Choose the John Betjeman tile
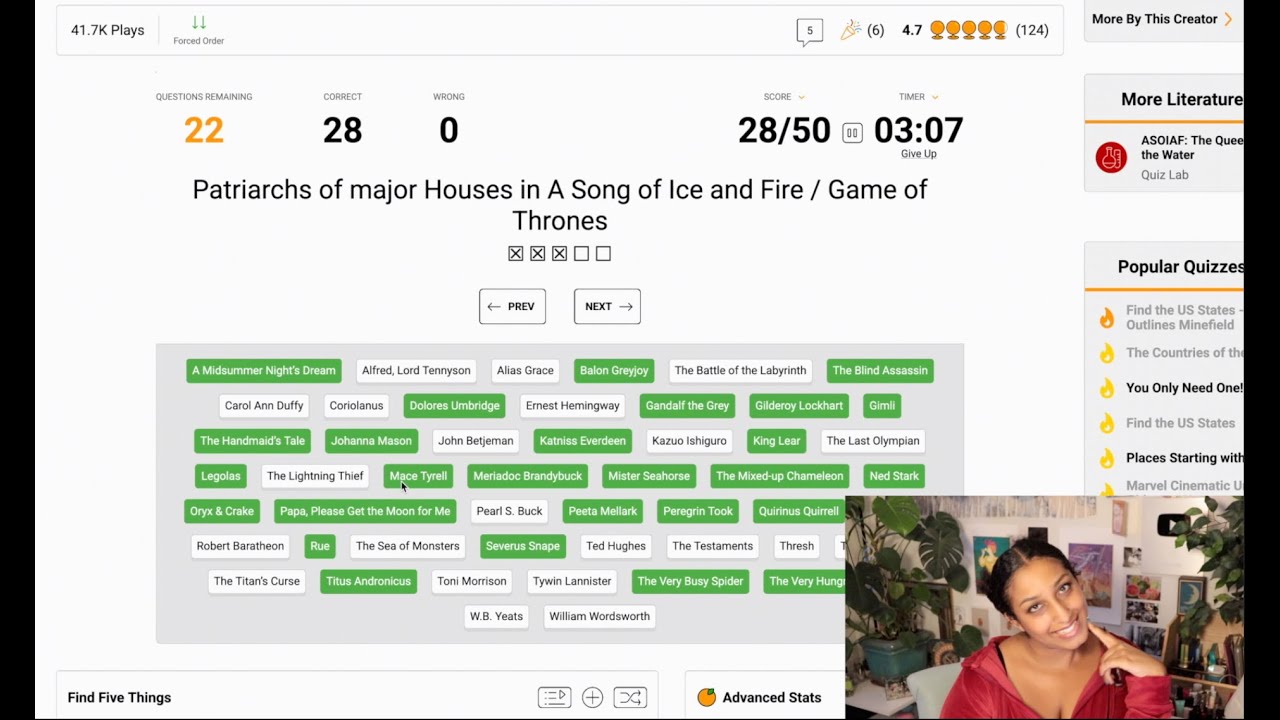 (476, 440)
